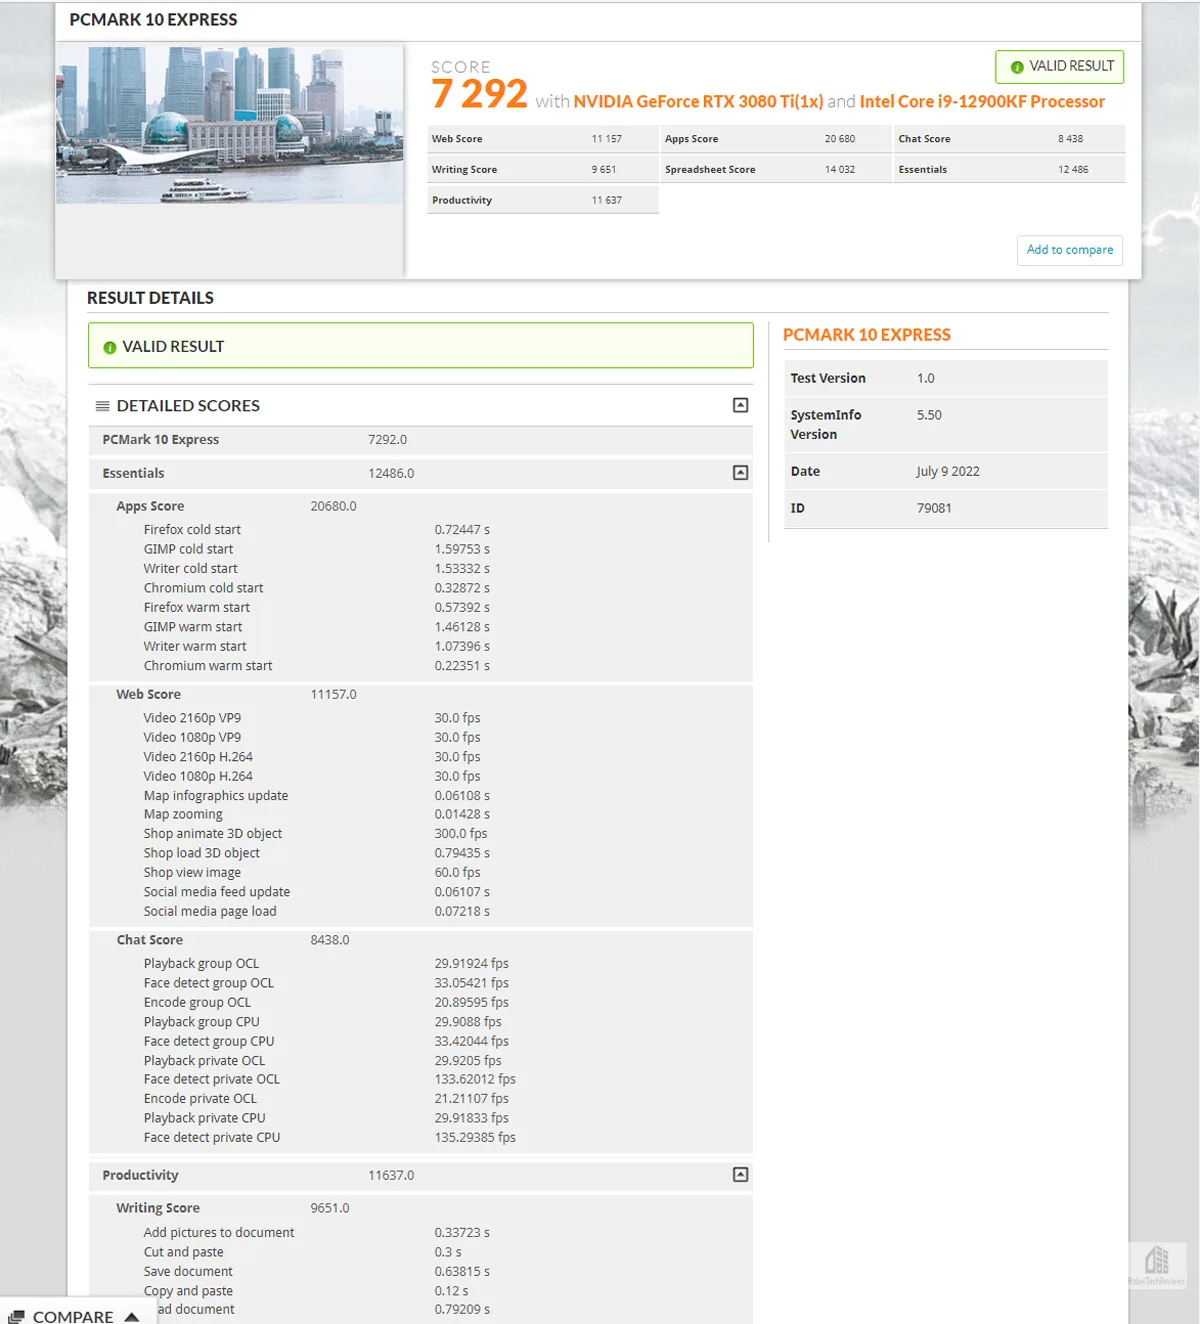
Task: Click the ID value 79081
Action: 934,509
